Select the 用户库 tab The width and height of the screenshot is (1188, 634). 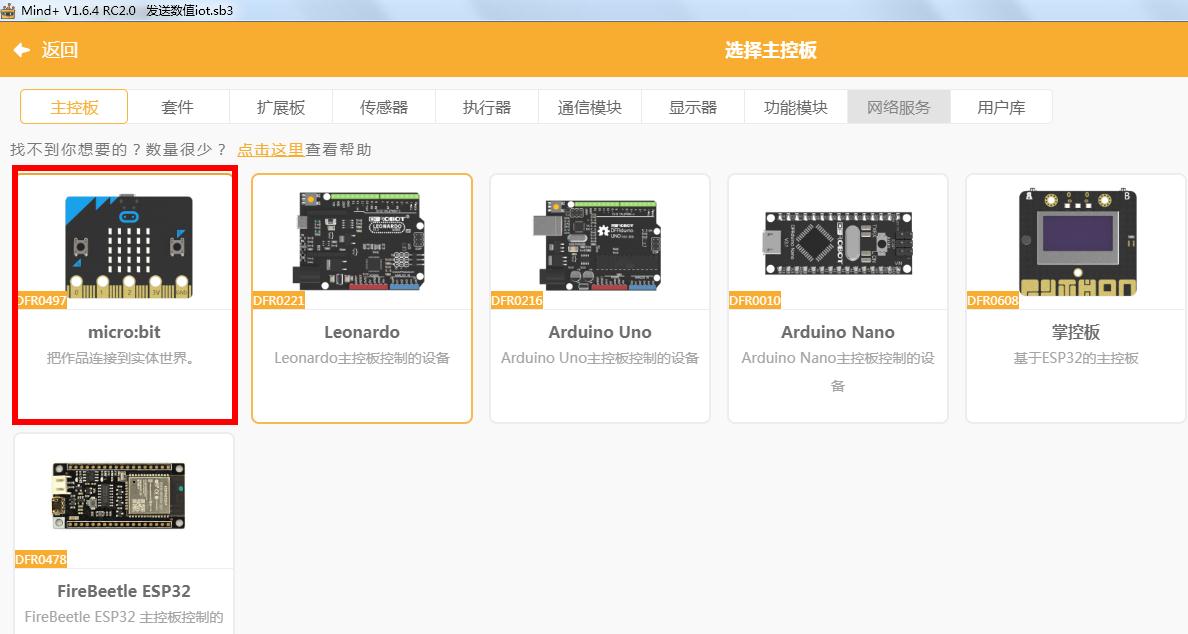click(x=1001, y=107)
